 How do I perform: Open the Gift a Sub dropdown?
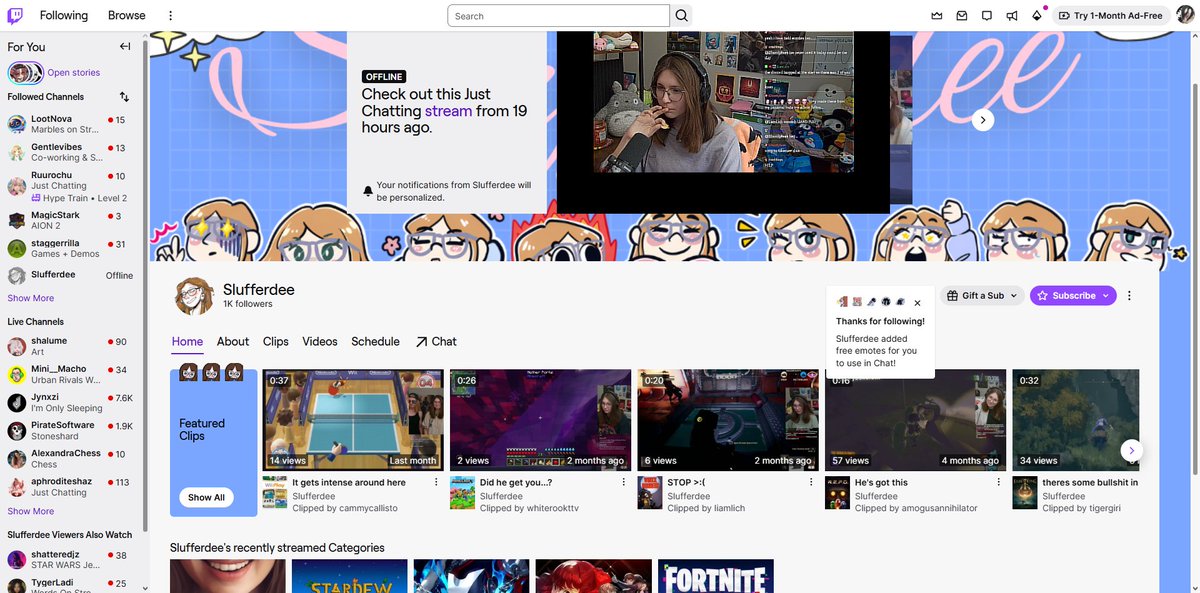(x=983, y=296)
